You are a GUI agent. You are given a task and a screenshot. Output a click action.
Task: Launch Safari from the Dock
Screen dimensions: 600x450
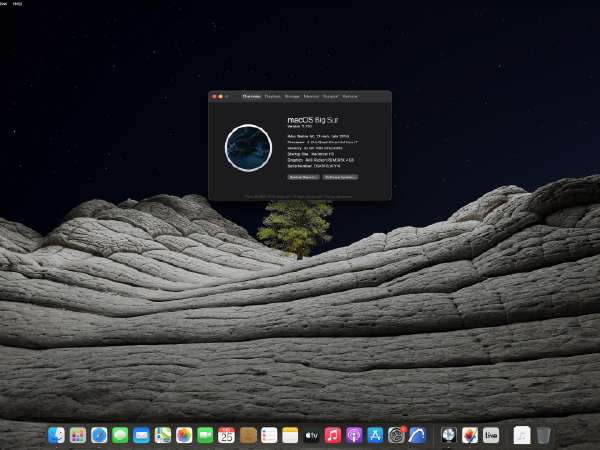coord(99,435)
